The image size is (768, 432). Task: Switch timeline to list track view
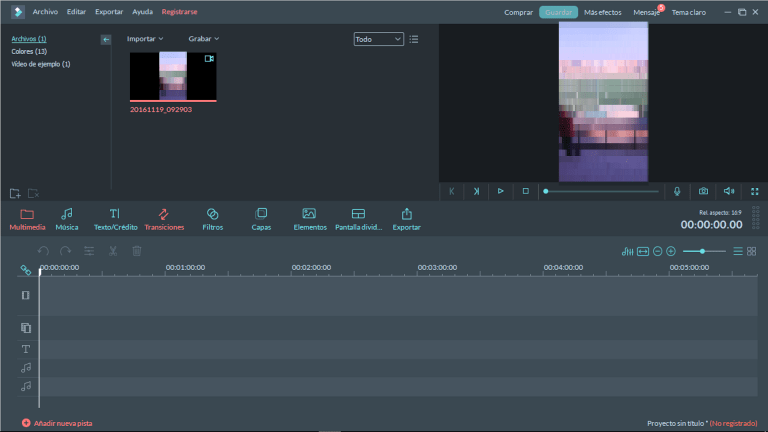pyautogui.click(x=738, y=251)
